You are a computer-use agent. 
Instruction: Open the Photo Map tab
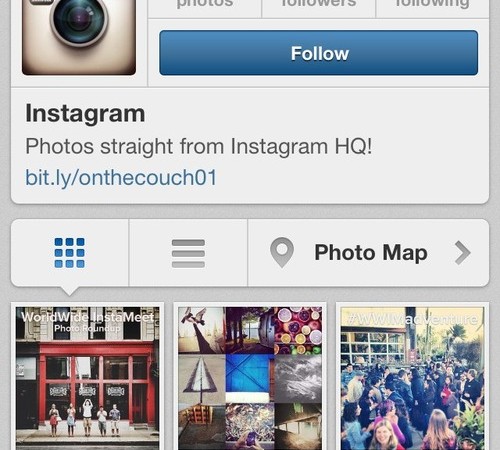click(x=368, y=253)
